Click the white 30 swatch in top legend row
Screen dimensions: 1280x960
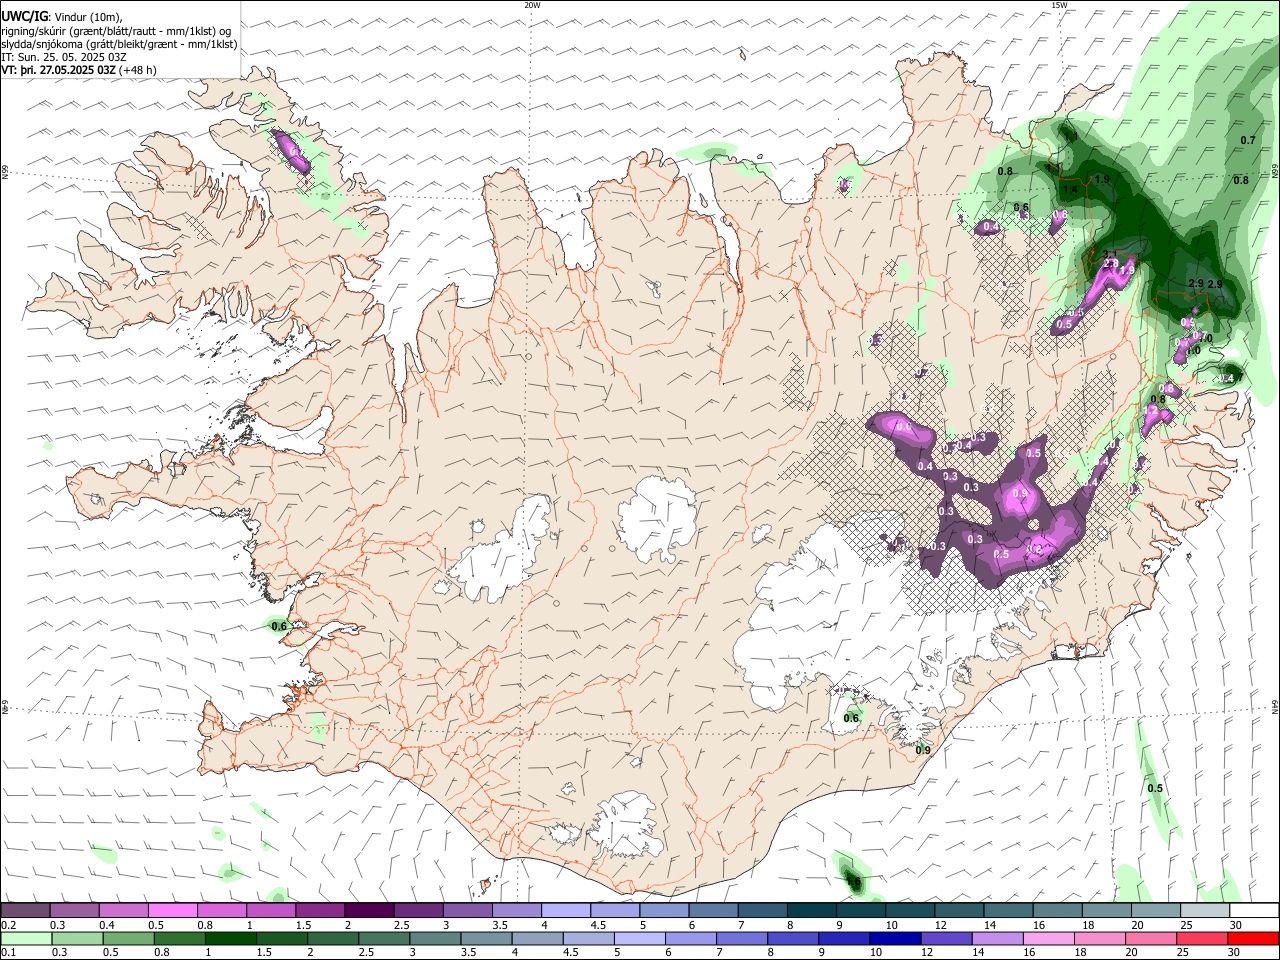coord(1253,911)
